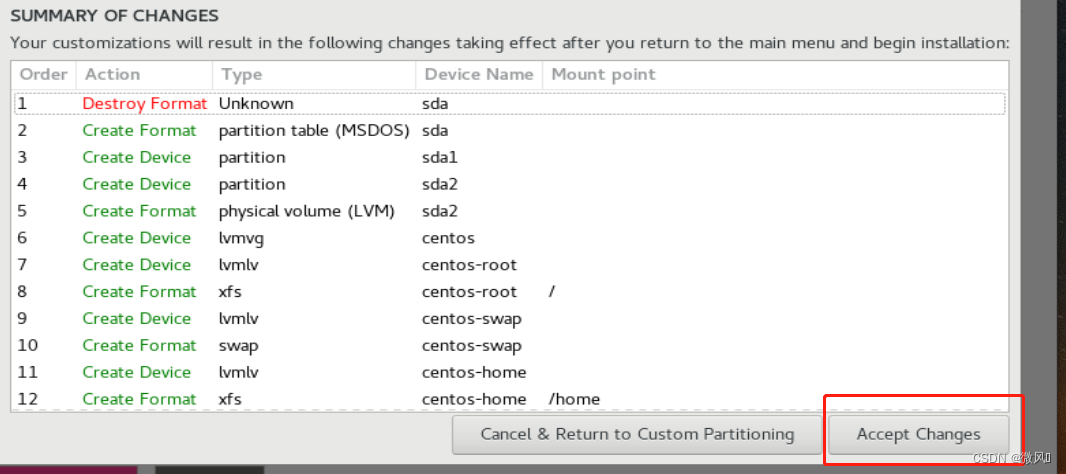Sort by the Action column header
Viewport: 1066px width, 474px height.
point(113,74)
